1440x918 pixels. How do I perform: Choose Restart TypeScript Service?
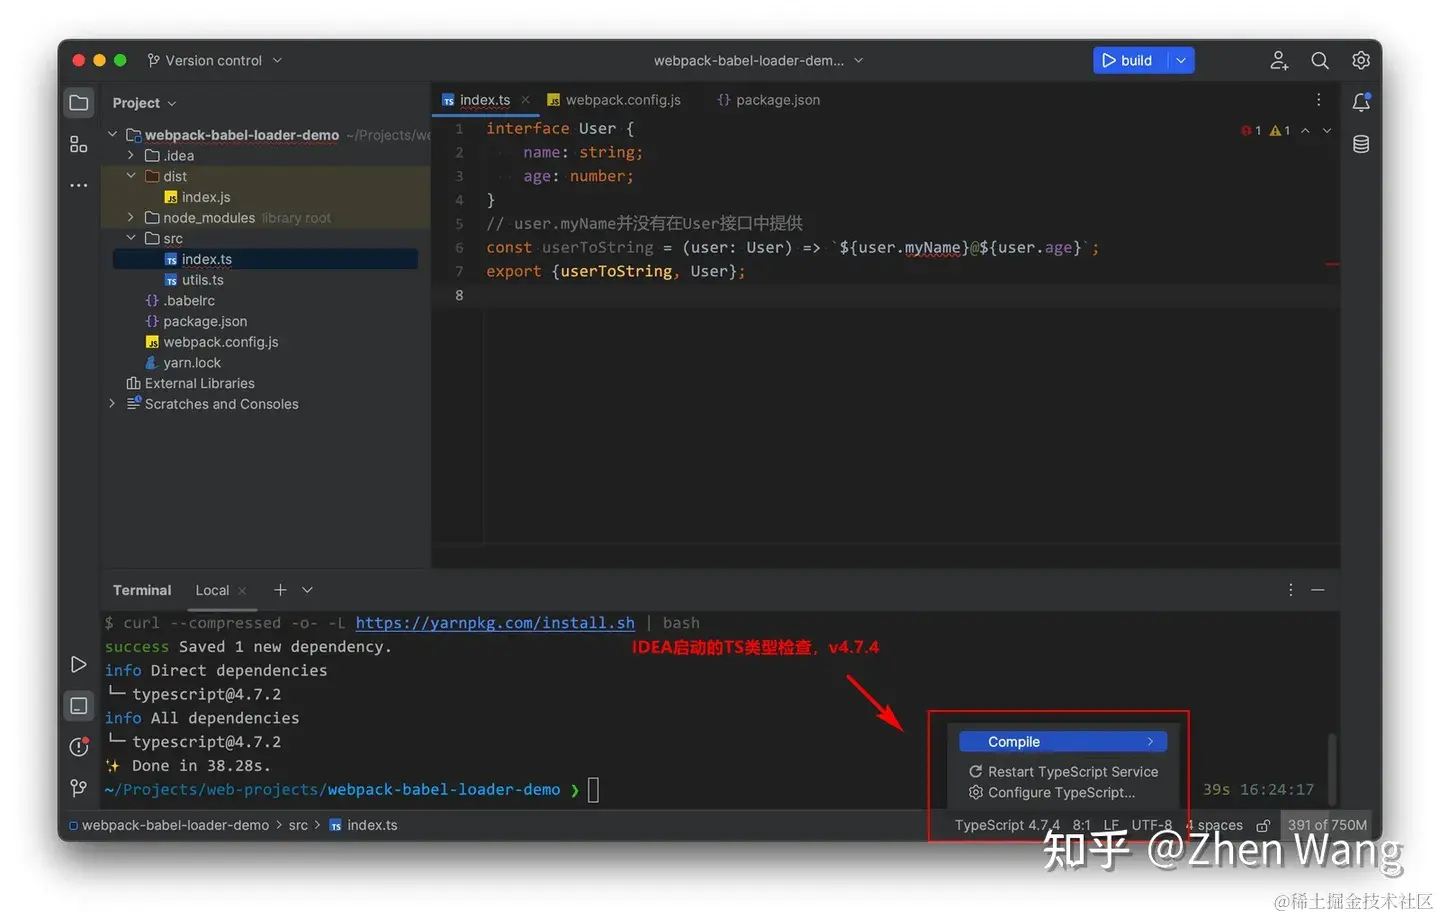(1063, 772)
